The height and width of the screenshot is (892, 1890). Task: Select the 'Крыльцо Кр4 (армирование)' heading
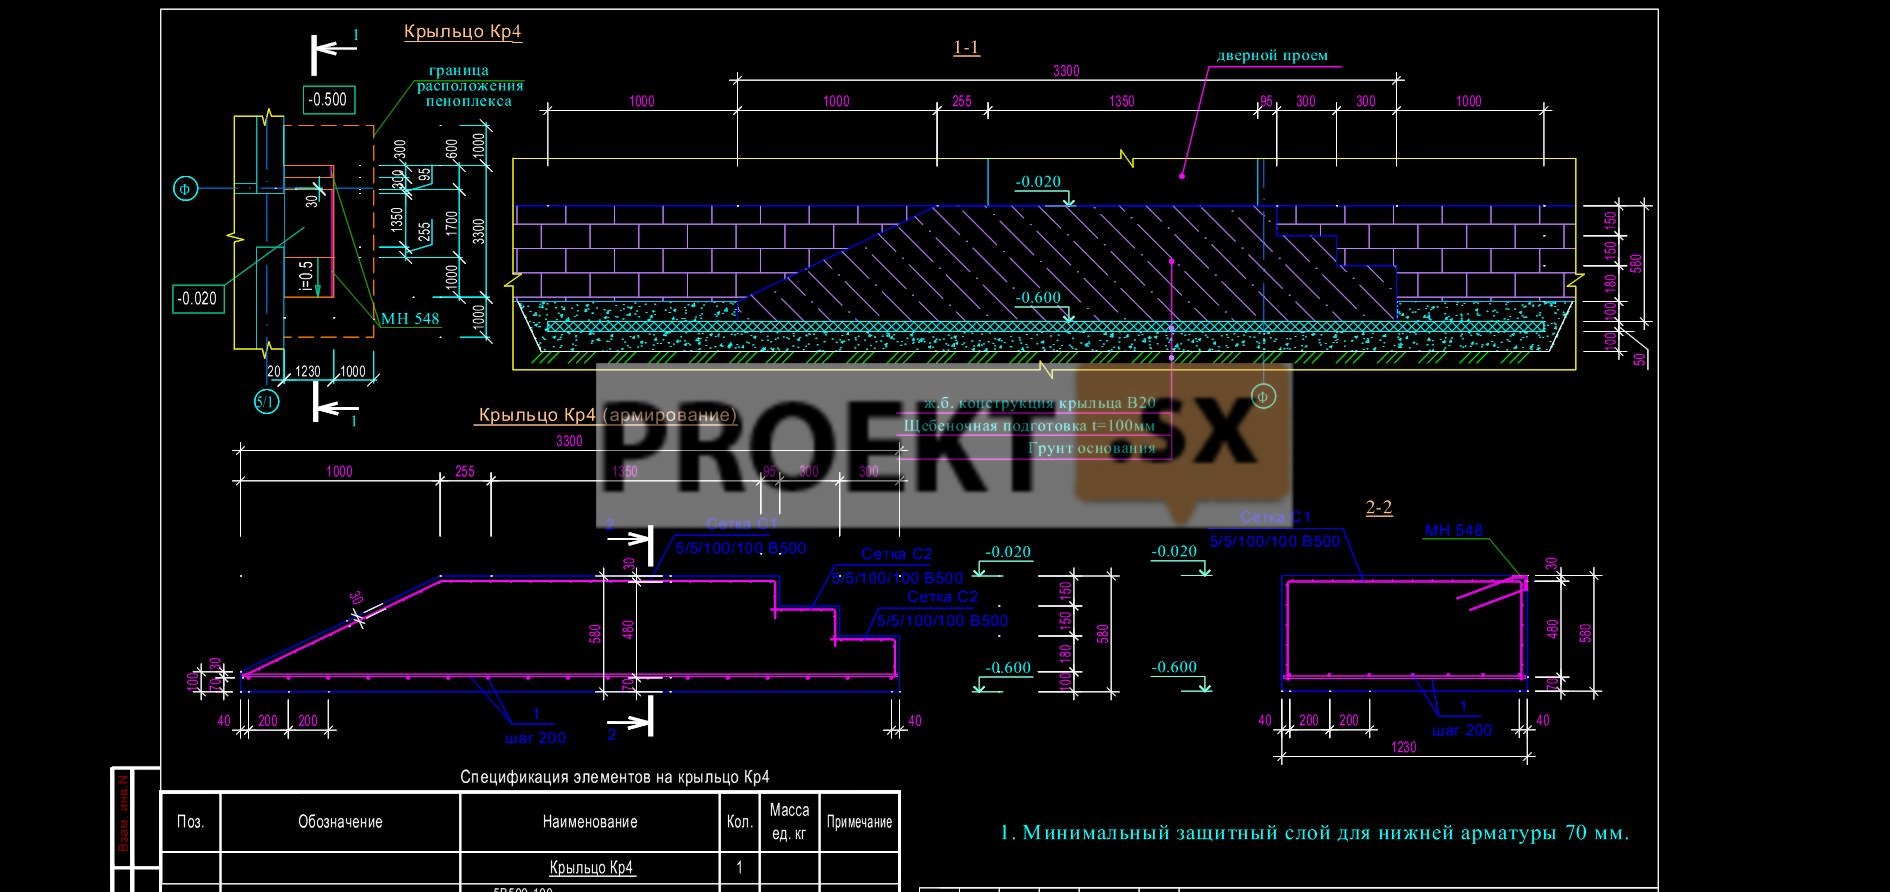click(608, 415)
